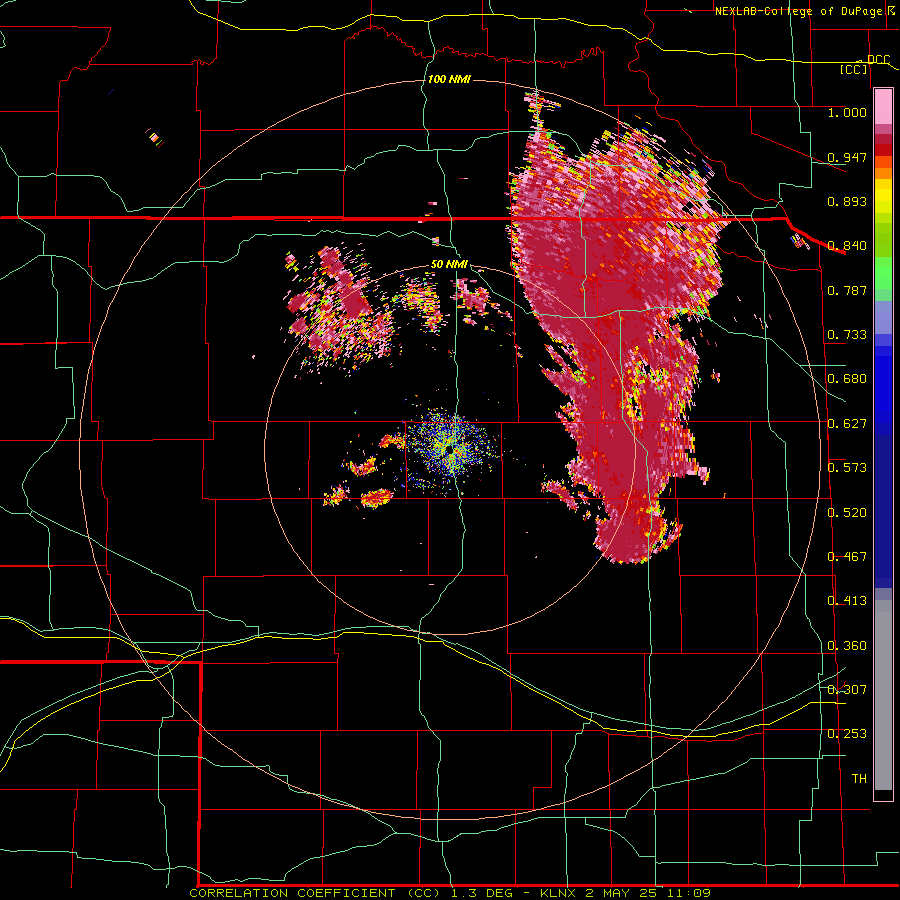Click the TH label at scale bottom
The height and width of the screenshot is (900, 900).
pyautogui.click(x=859, y=779)
